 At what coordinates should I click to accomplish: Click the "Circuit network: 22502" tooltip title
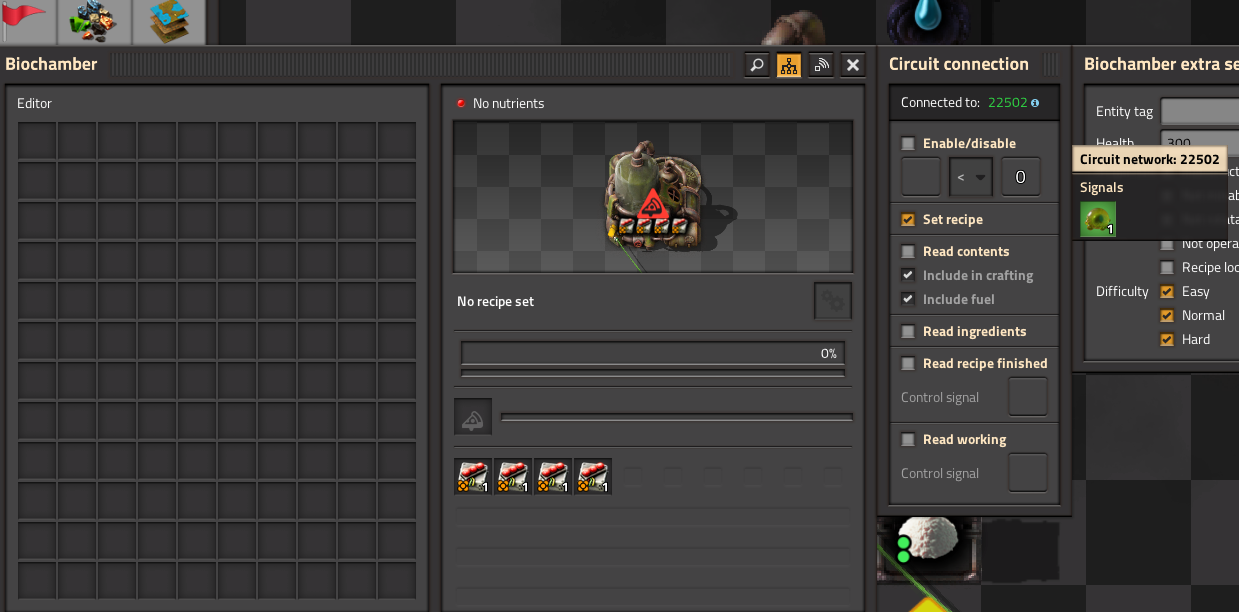1150,159
